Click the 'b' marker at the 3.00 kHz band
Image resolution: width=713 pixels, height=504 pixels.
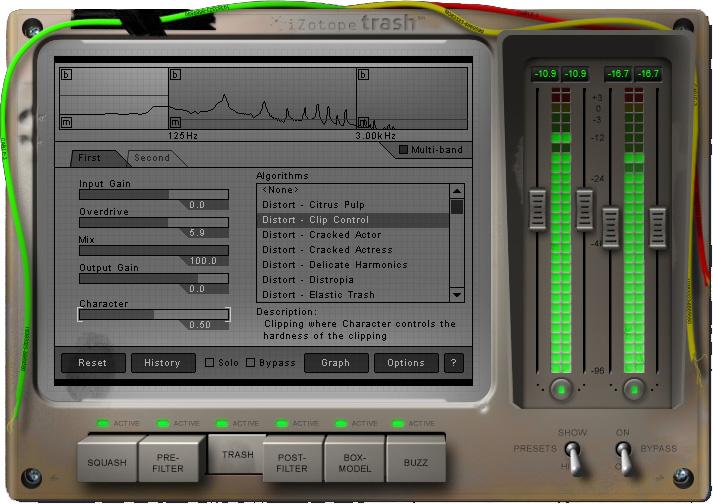363,74
